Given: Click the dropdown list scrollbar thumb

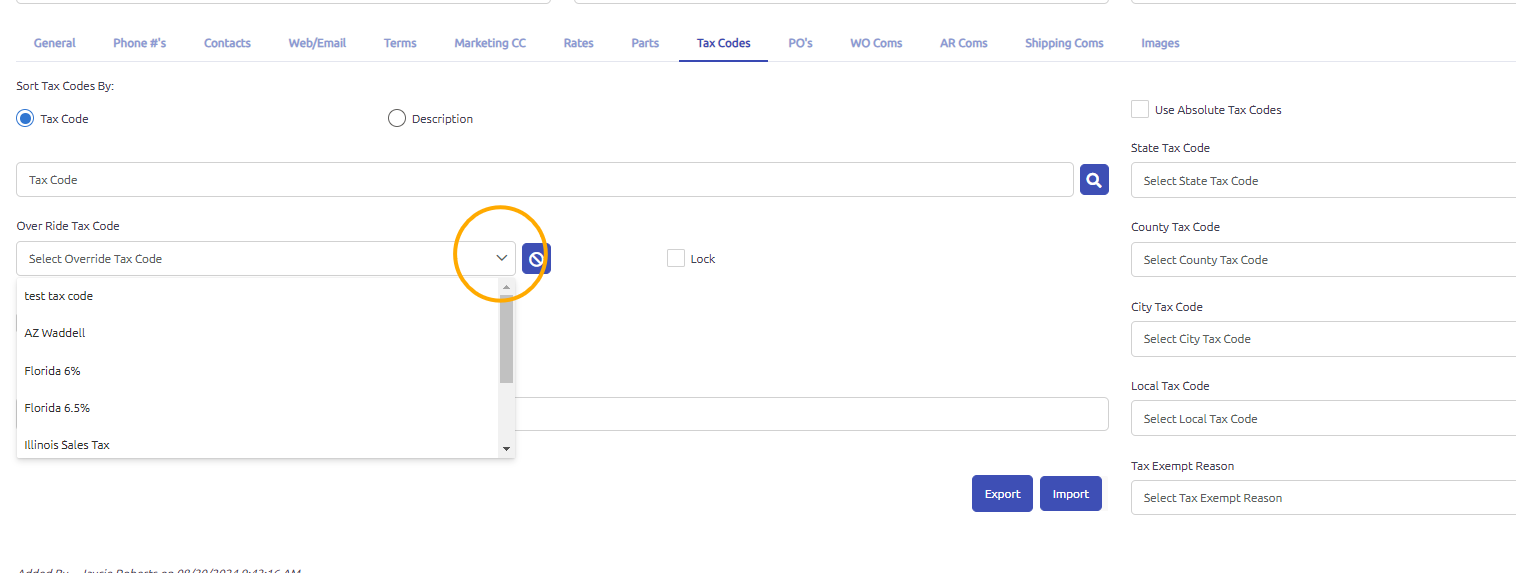Looking at the screenshot, I should [x=506, y=339].
